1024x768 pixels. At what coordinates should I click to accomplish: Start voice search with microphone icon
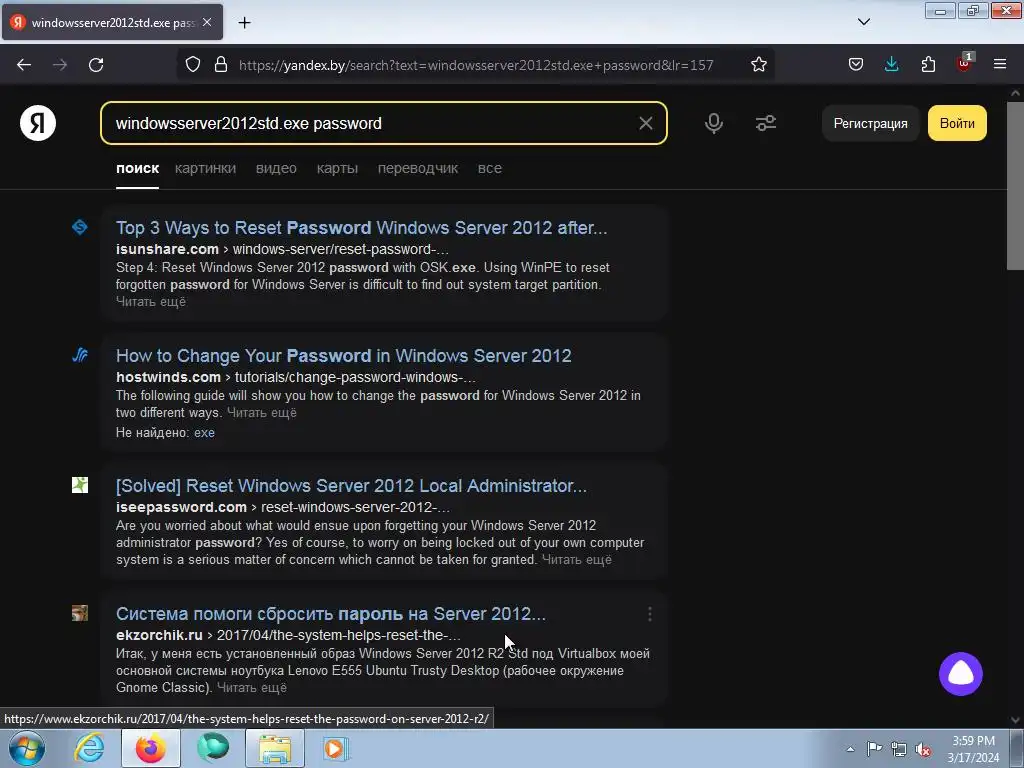(x=714, y=123)
